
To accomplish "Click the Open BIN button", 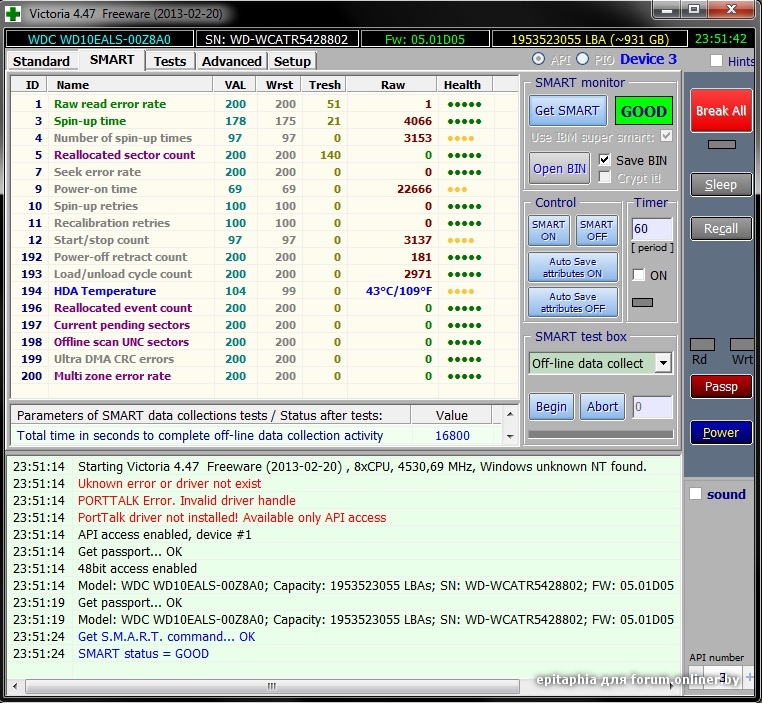I will click(x=559, y=169).
